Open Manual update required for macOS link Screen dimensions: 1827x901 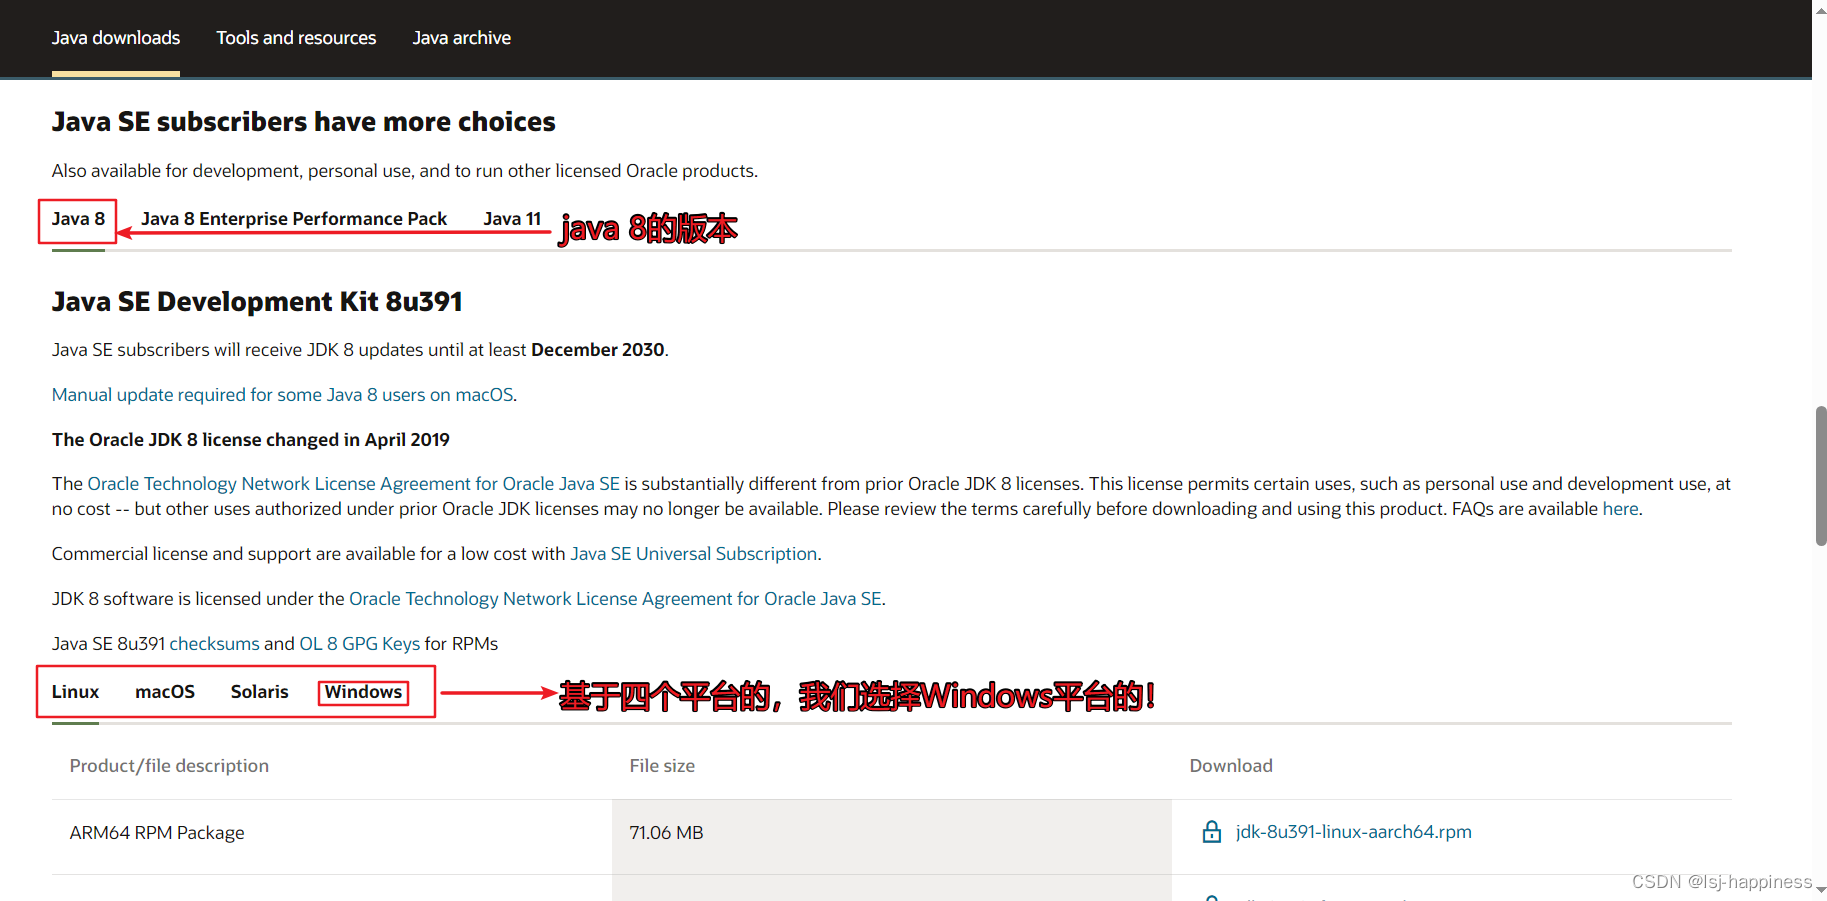pos(283,395)
